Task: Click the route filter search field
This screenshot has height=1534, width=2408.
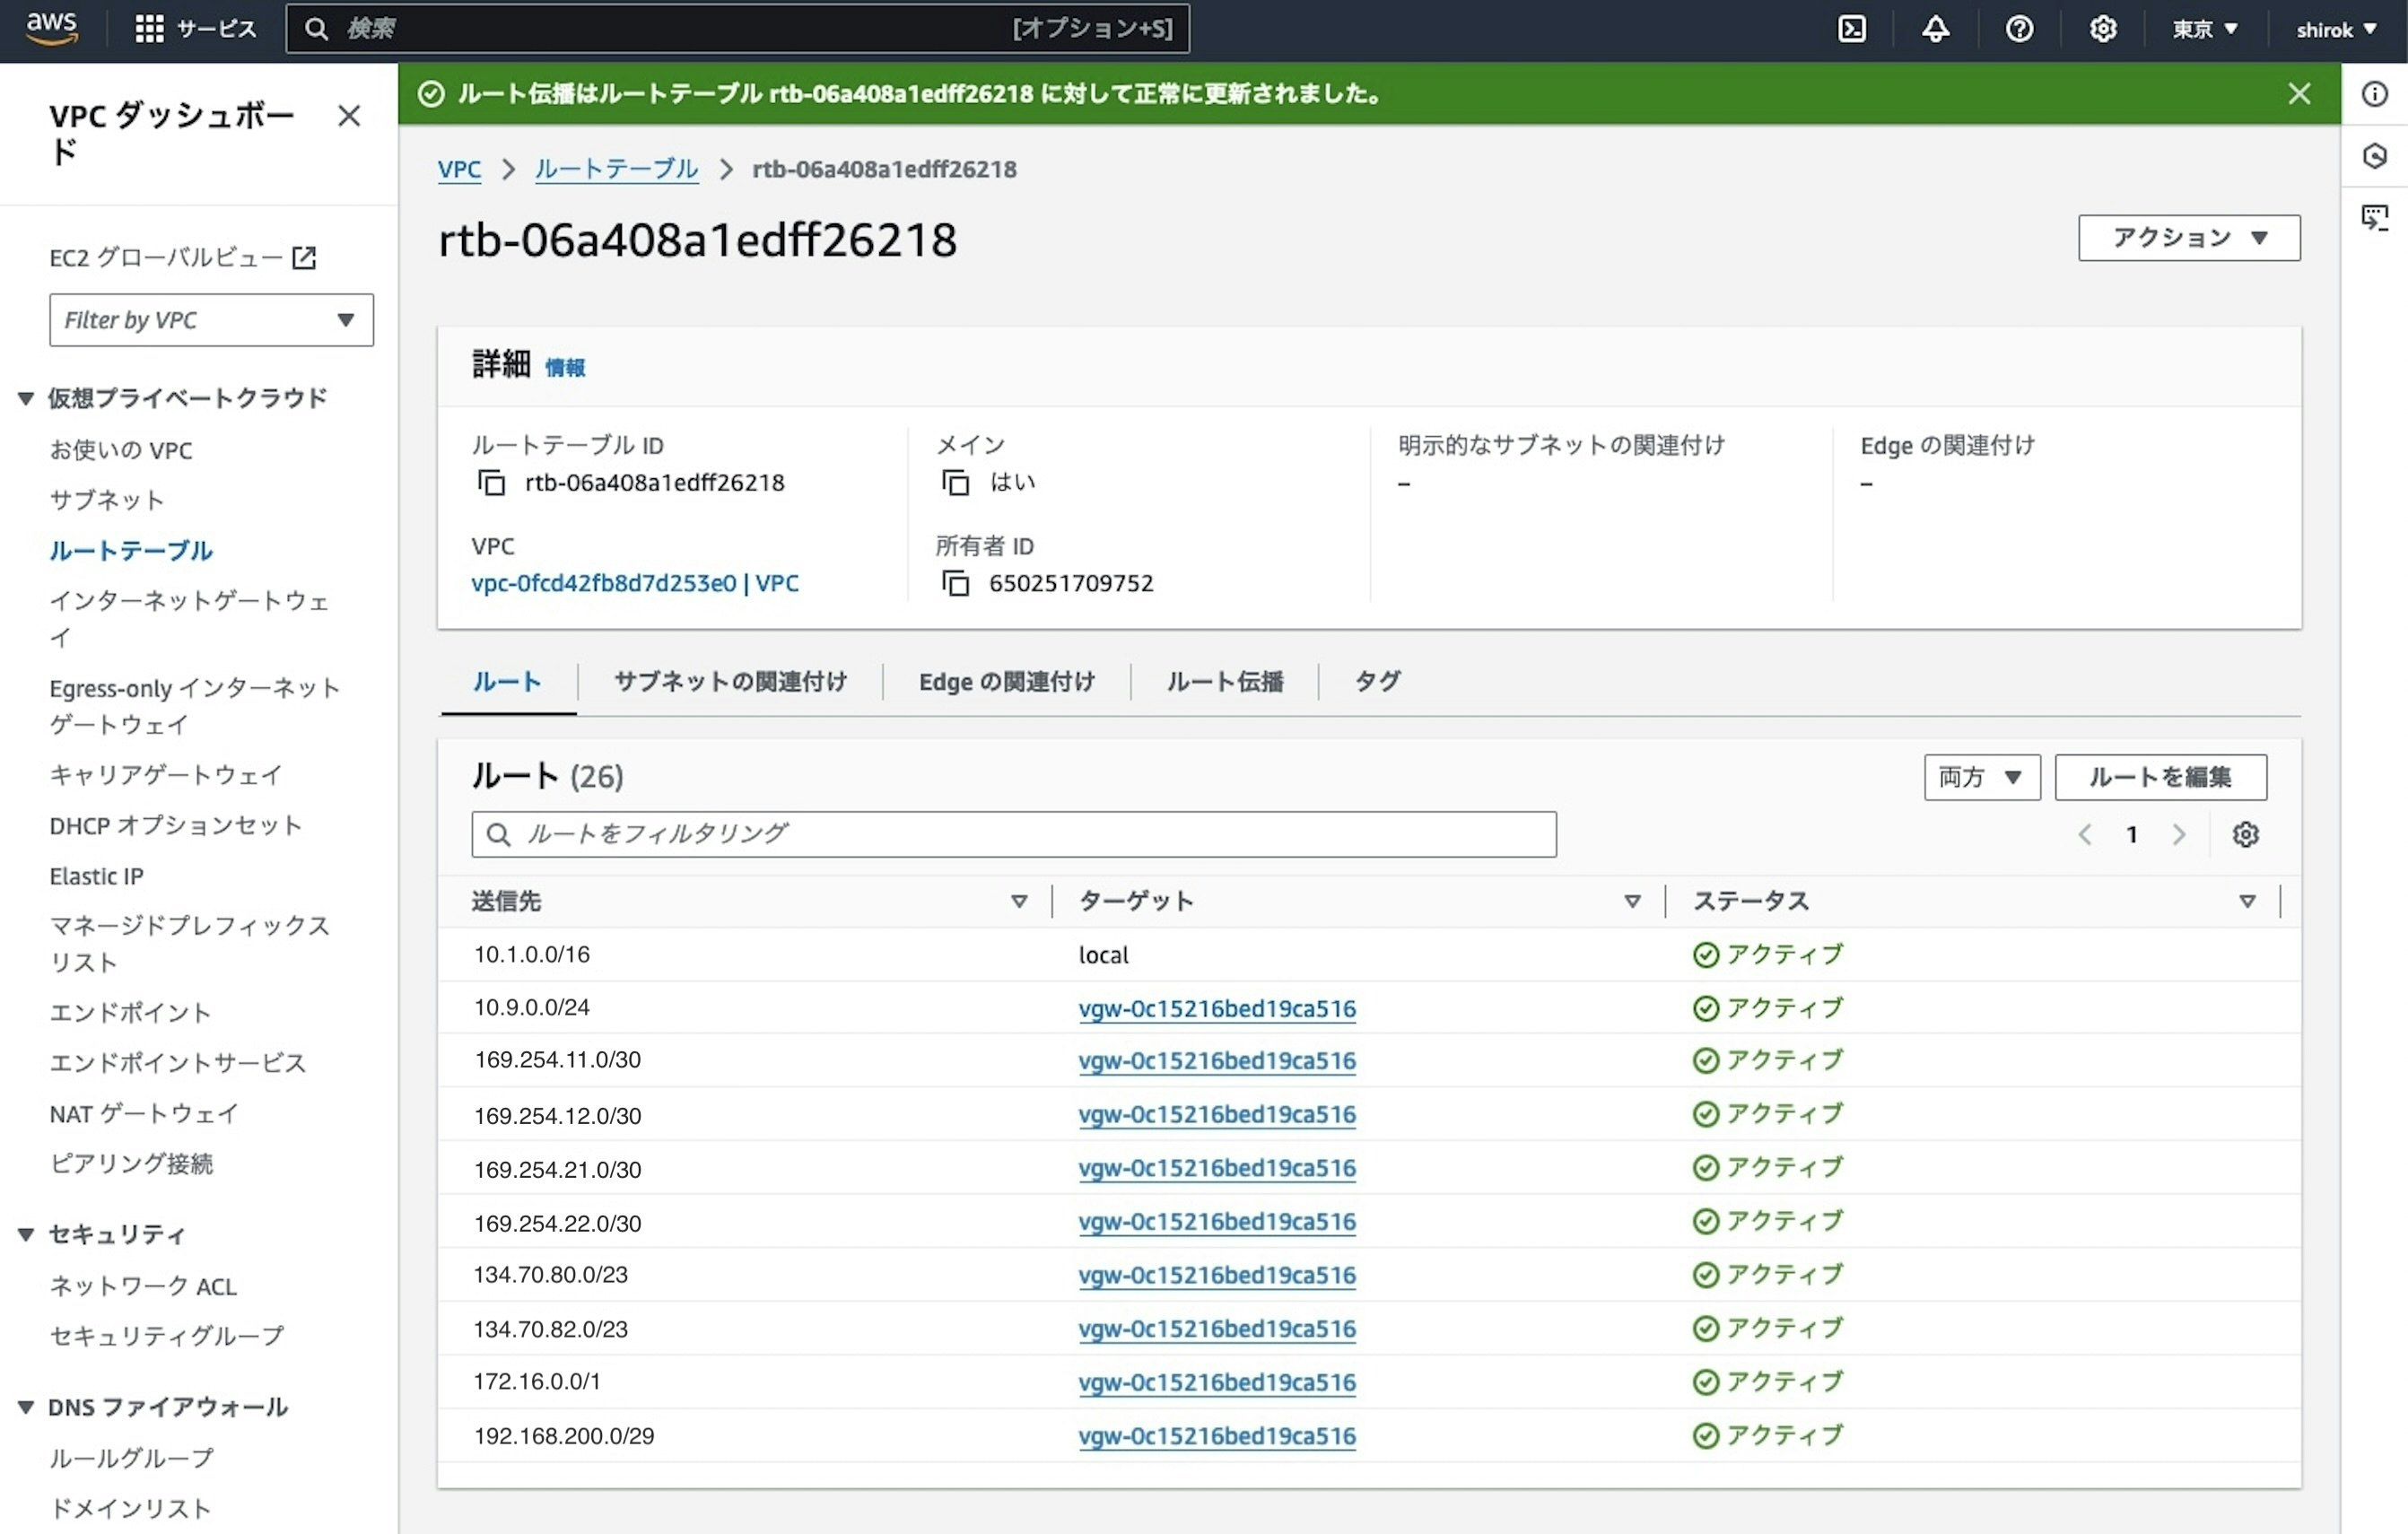Action: (x=1013, y=834)
